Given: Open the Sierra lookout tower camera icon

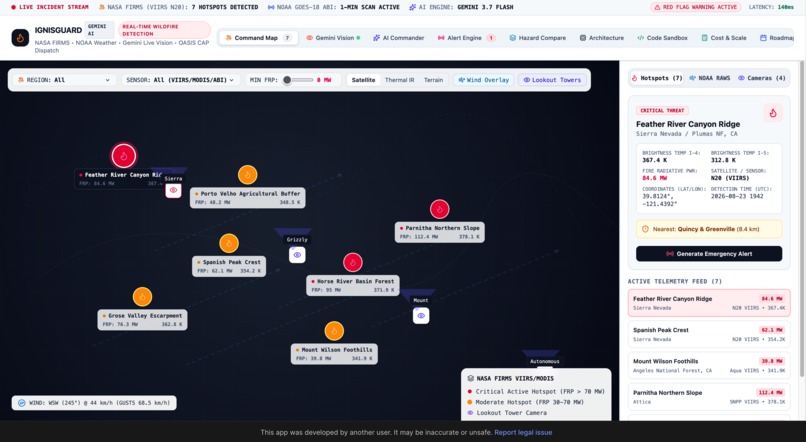Looking at the screenshot, I should point(173,190).
